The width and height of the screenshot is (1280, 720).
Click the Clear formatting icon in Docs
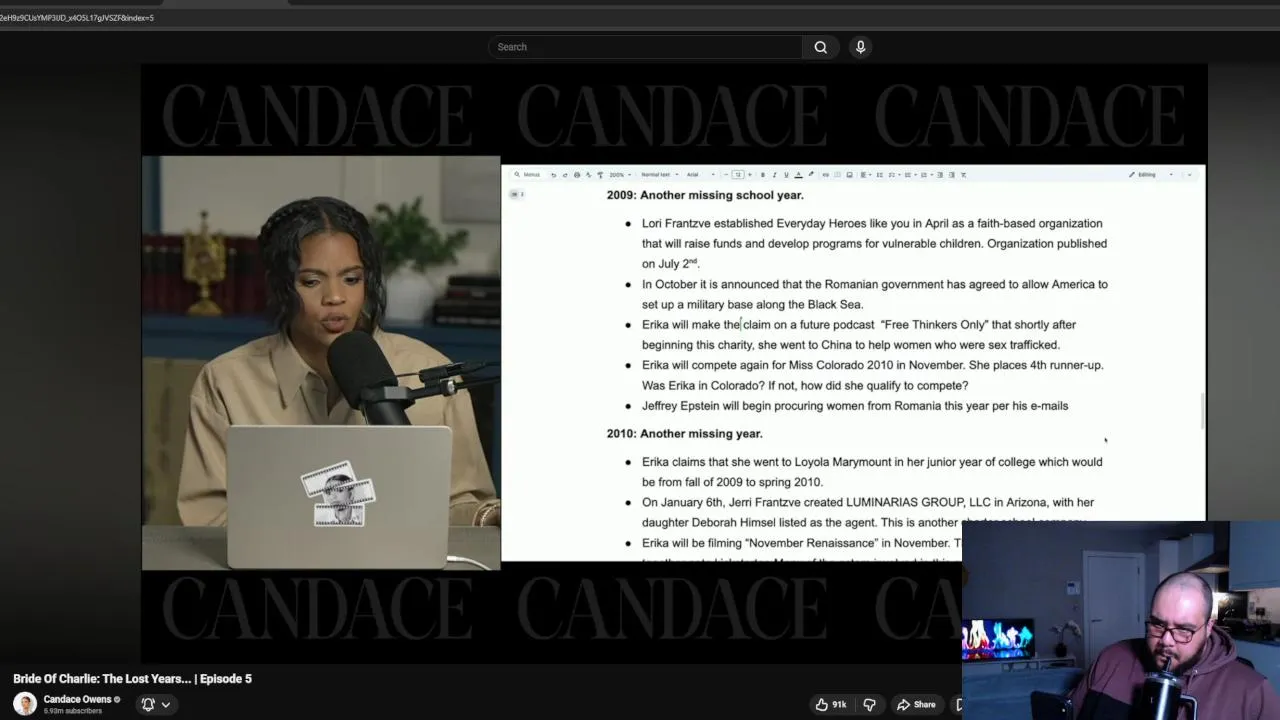tap(964, 174)
